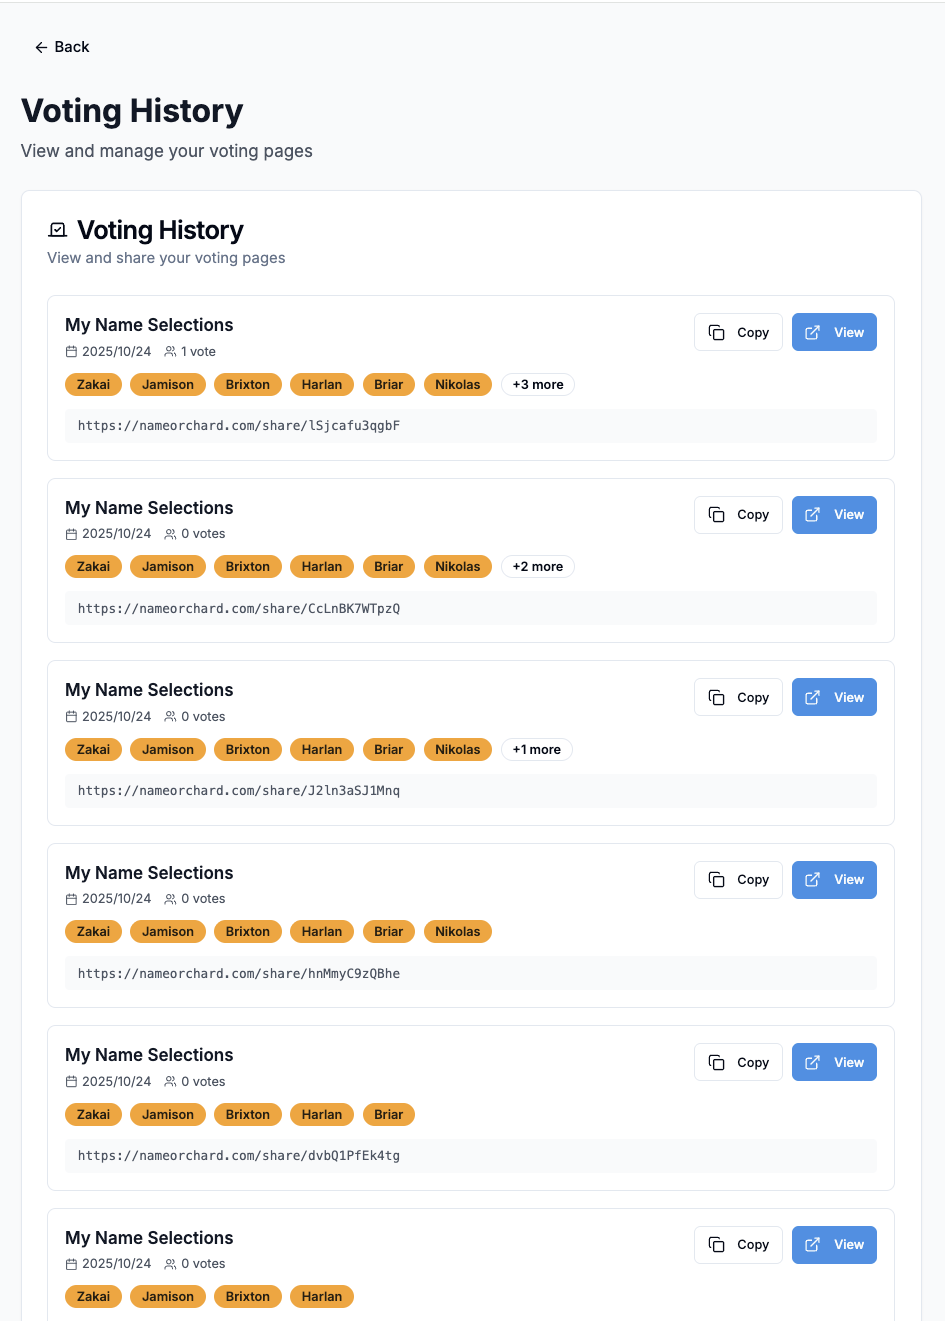Expand the +3 more names badge

[x=538, y=385]
